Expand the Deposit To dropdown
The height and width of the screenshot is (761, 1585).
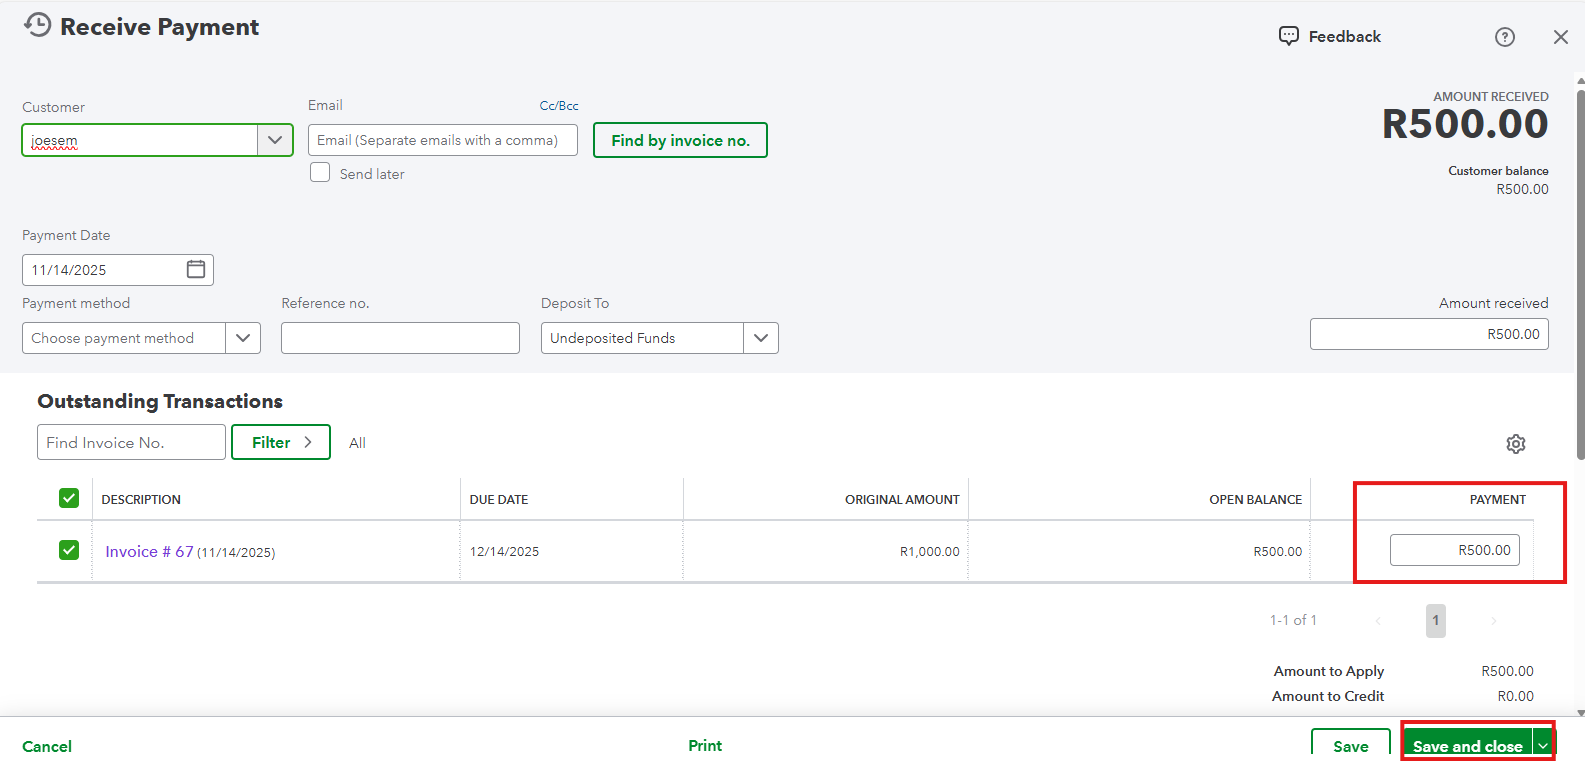tap(761, 338)
